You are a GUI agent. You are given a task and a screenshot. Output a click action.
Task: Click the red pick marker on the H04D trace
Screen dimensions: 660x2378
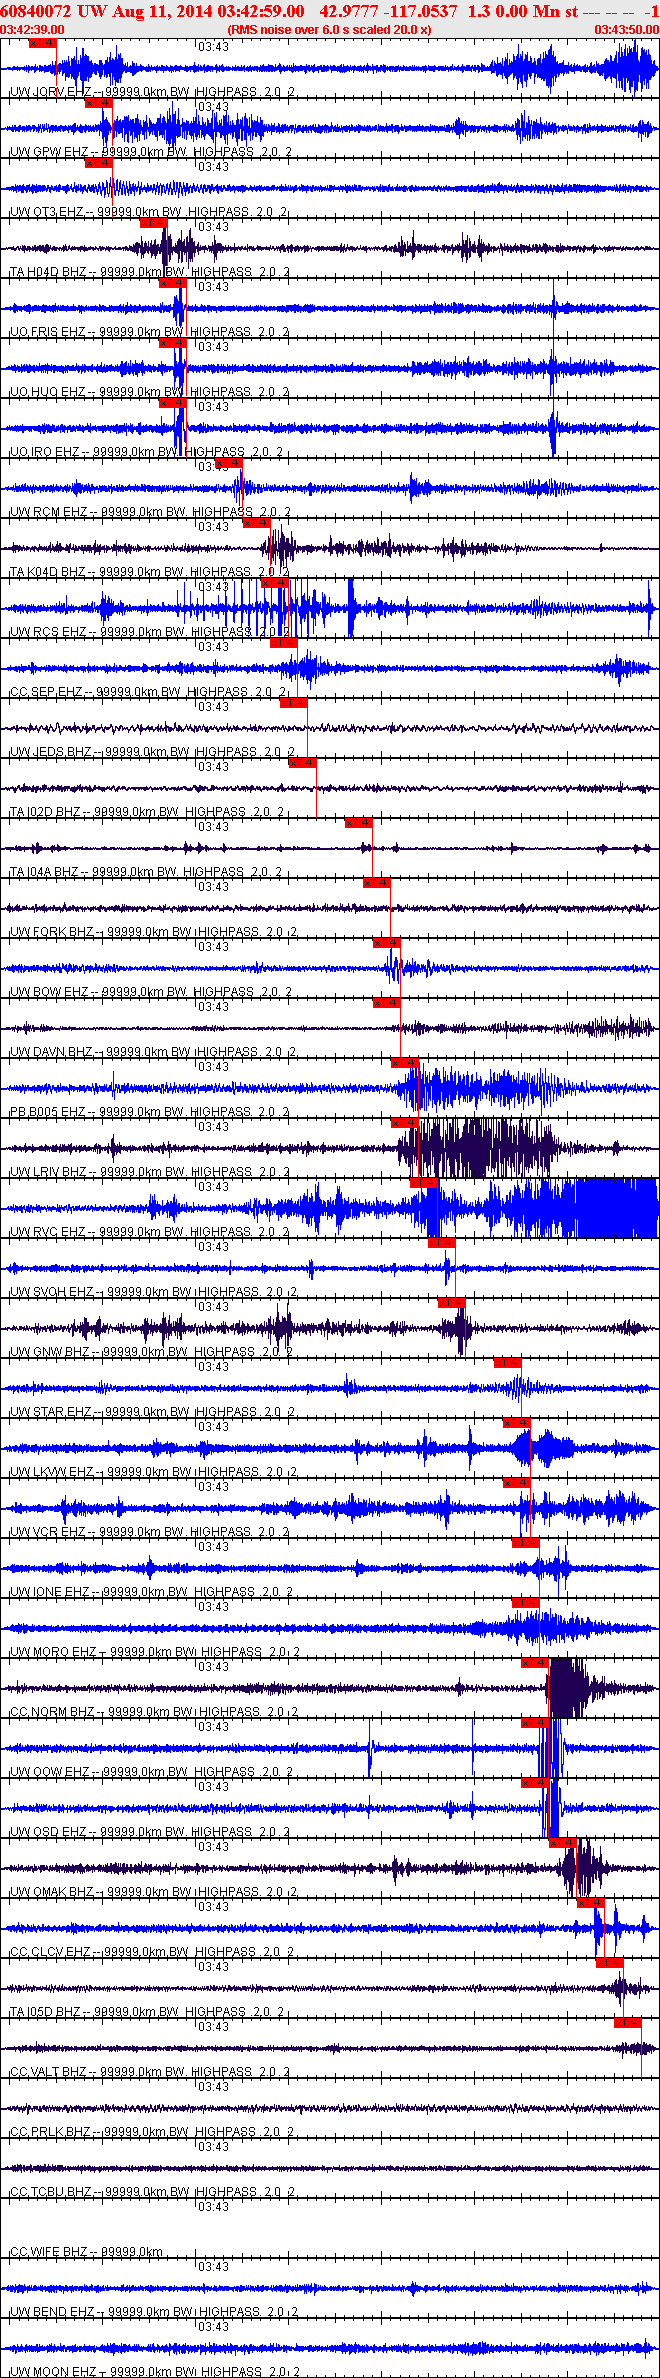(x=153, y=223)
